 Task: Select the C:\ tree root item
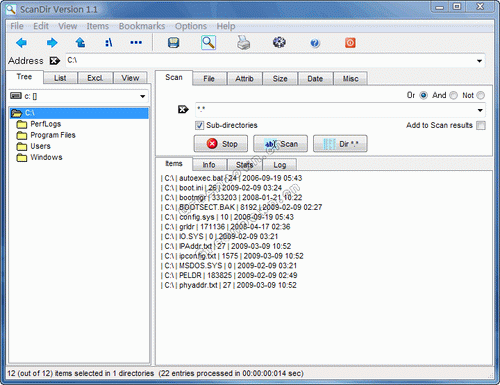click(x=79, y=113)
